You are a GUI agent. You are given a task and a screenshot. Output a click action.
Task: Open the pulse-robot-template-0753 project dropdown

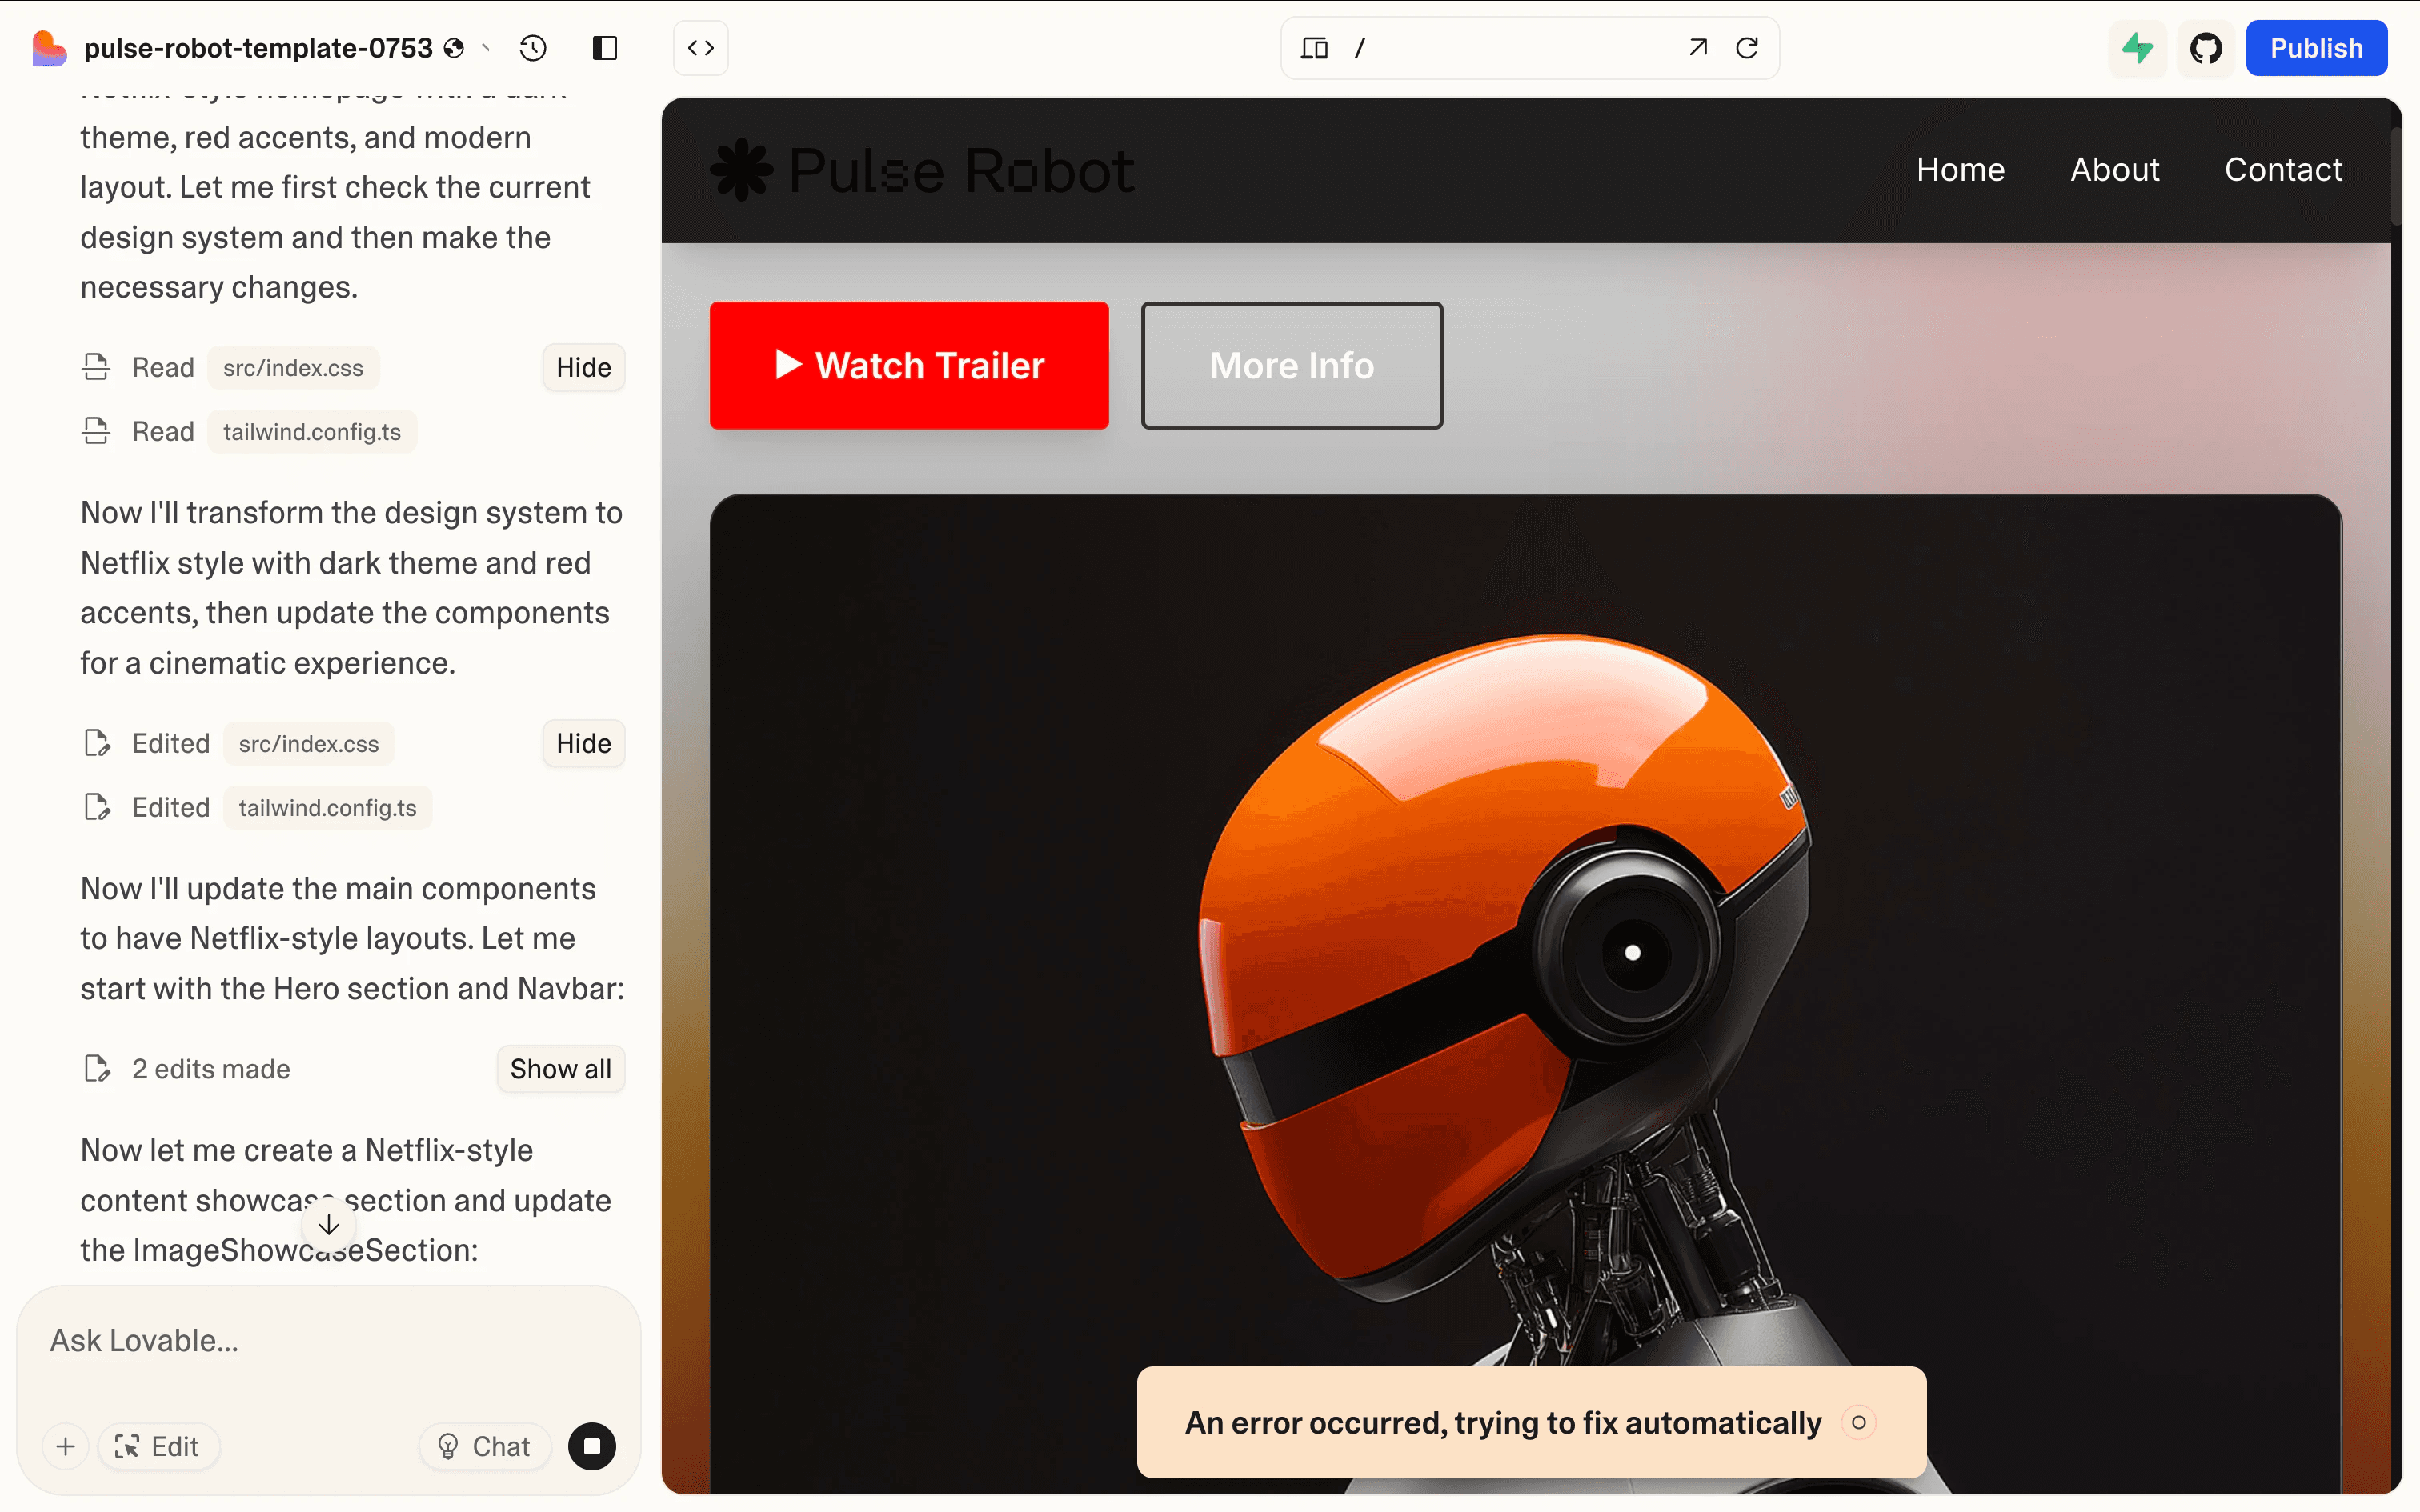(x=486, y=48)
